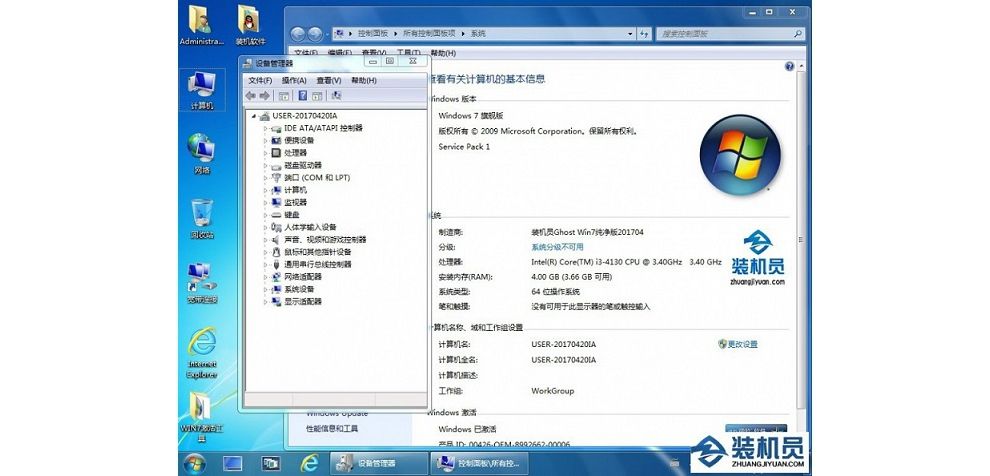Click the back arrow in Device Manager toolbar

coord(250,96)
